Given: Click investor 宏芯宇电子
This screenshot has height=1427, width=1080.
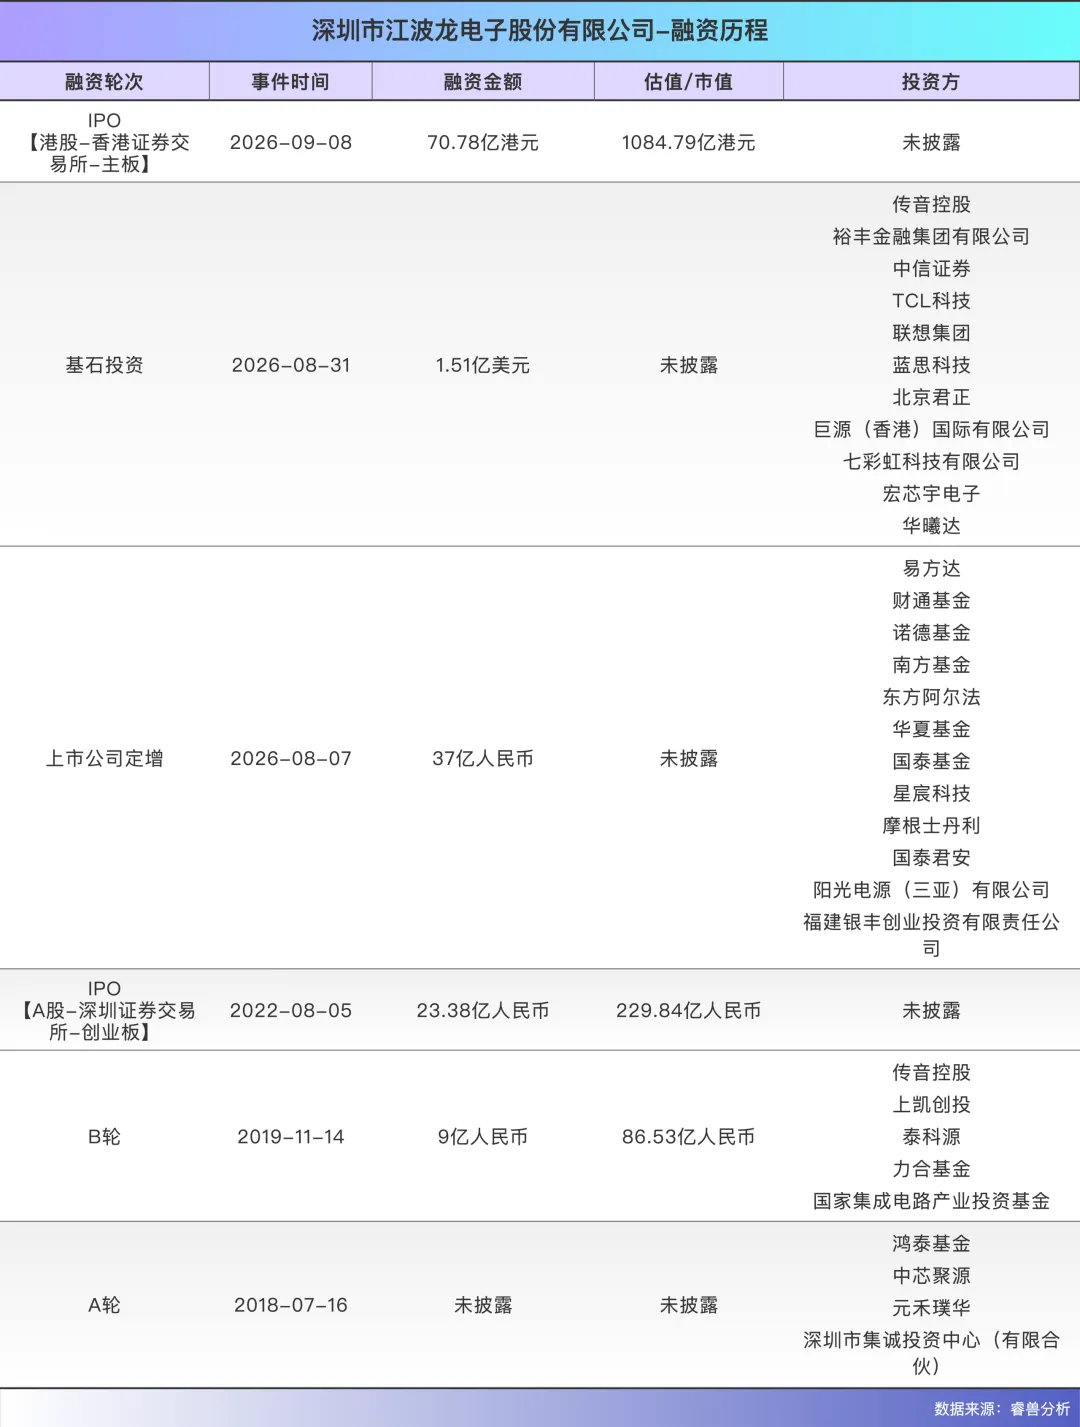Looking at the screenshot, I should pyautogui.click(x=931, y=493).
